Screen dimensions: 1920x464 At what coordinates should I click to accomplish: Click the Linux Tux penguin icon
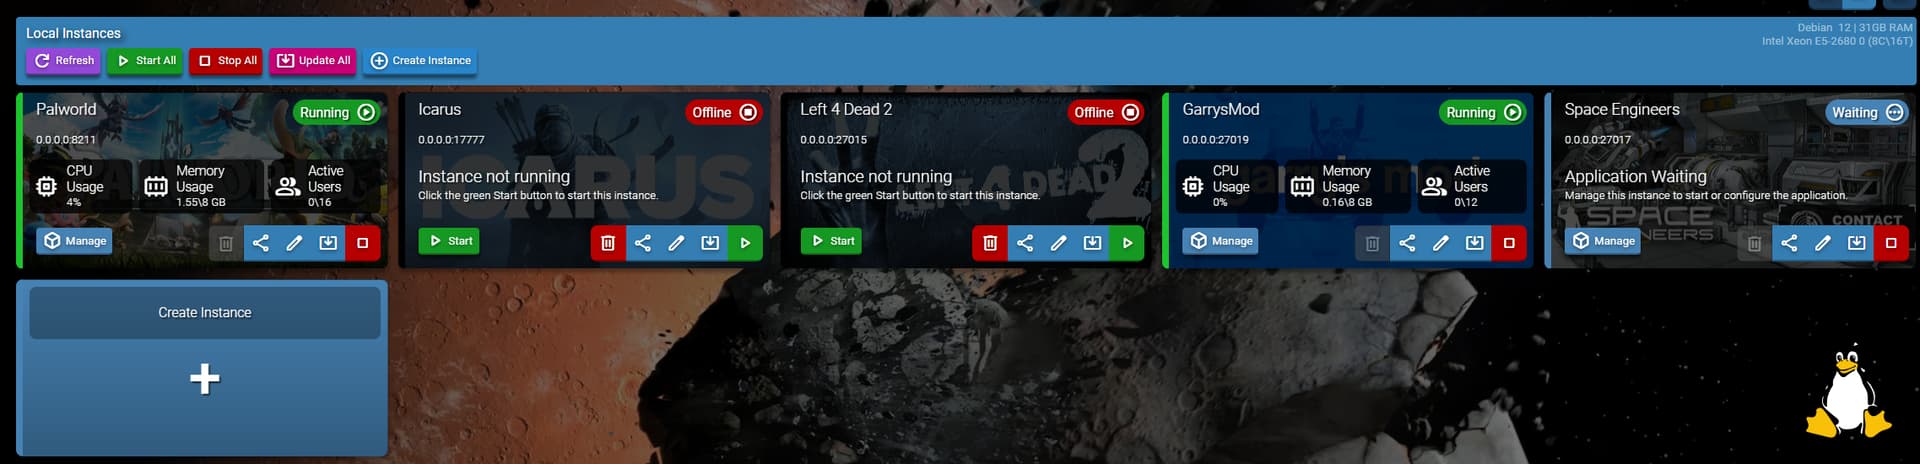(x=1848, y=393)
